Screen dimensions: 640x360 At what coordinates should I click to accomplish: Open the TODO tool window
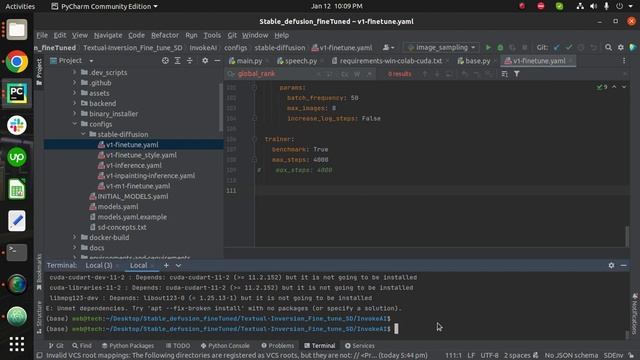click(x=178, y=345)
